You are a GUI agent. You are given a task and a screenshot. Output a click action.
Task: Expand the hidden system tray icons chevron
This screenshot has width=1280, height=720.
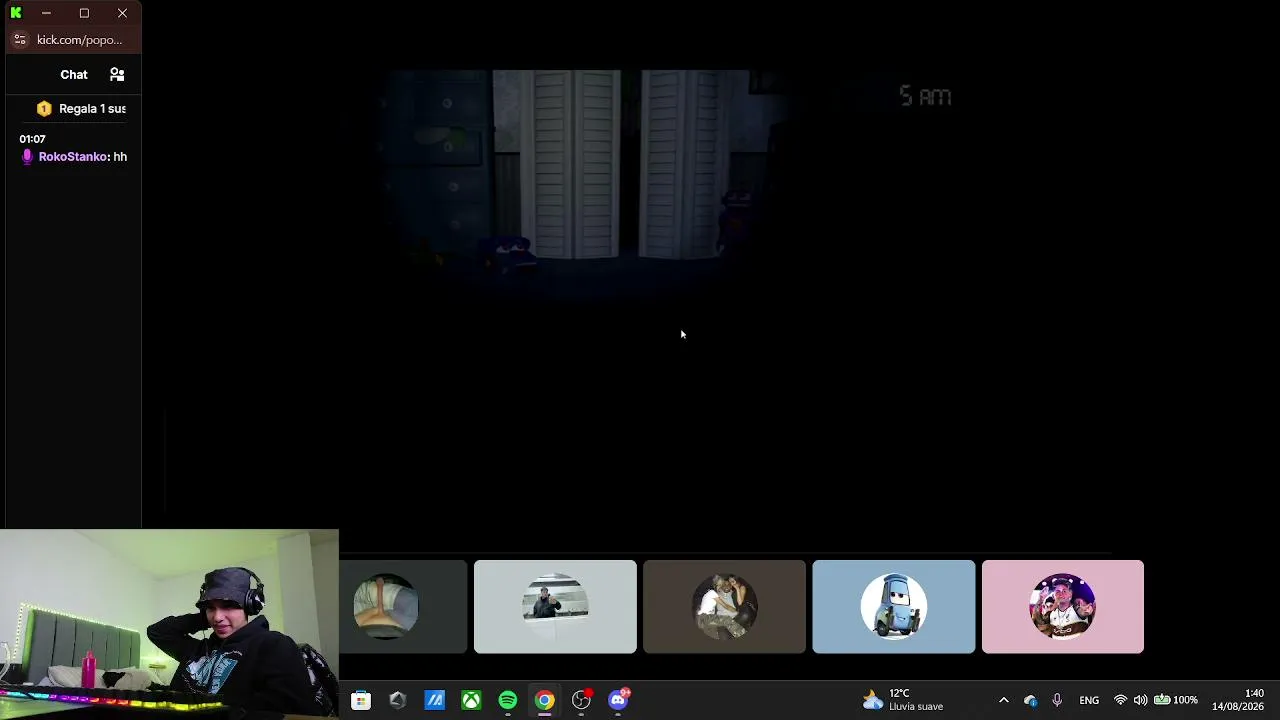[1004, 700]
